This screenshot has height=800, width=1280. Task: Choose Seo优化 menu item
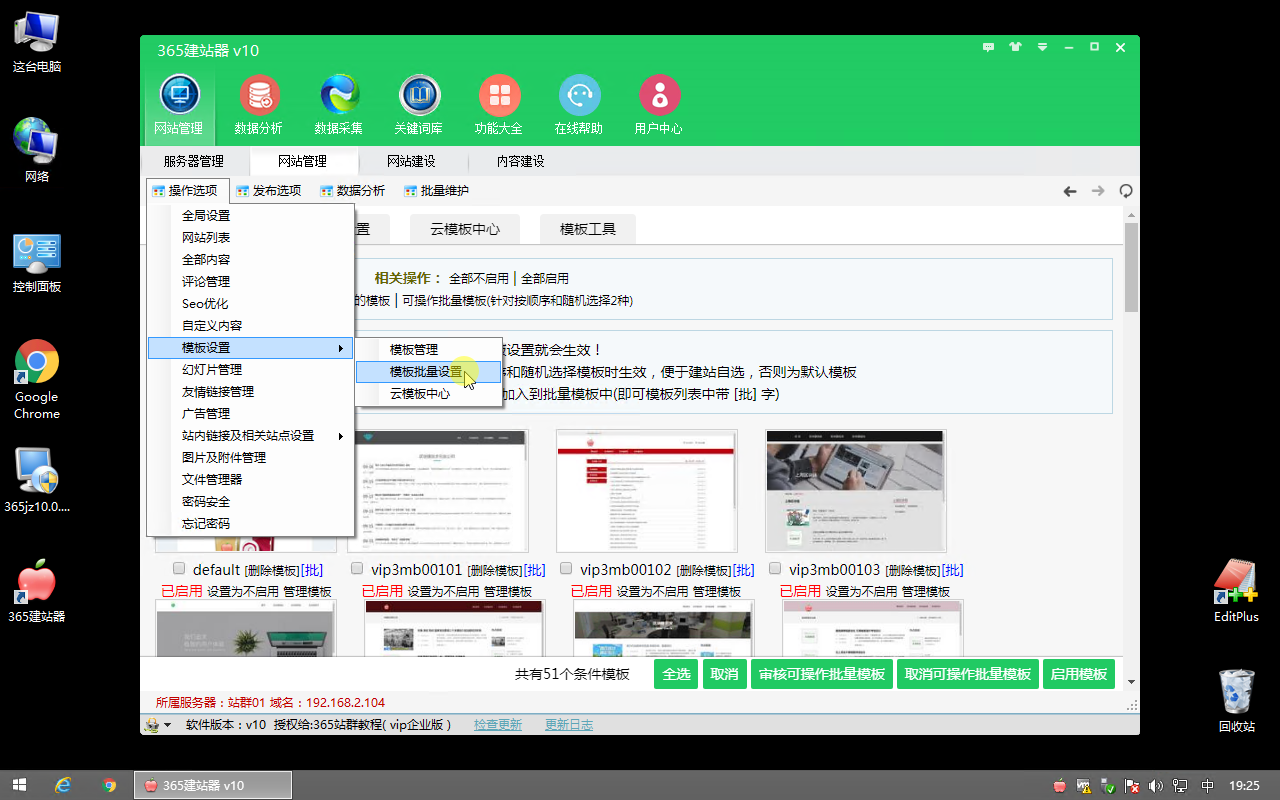coord(250,304)
